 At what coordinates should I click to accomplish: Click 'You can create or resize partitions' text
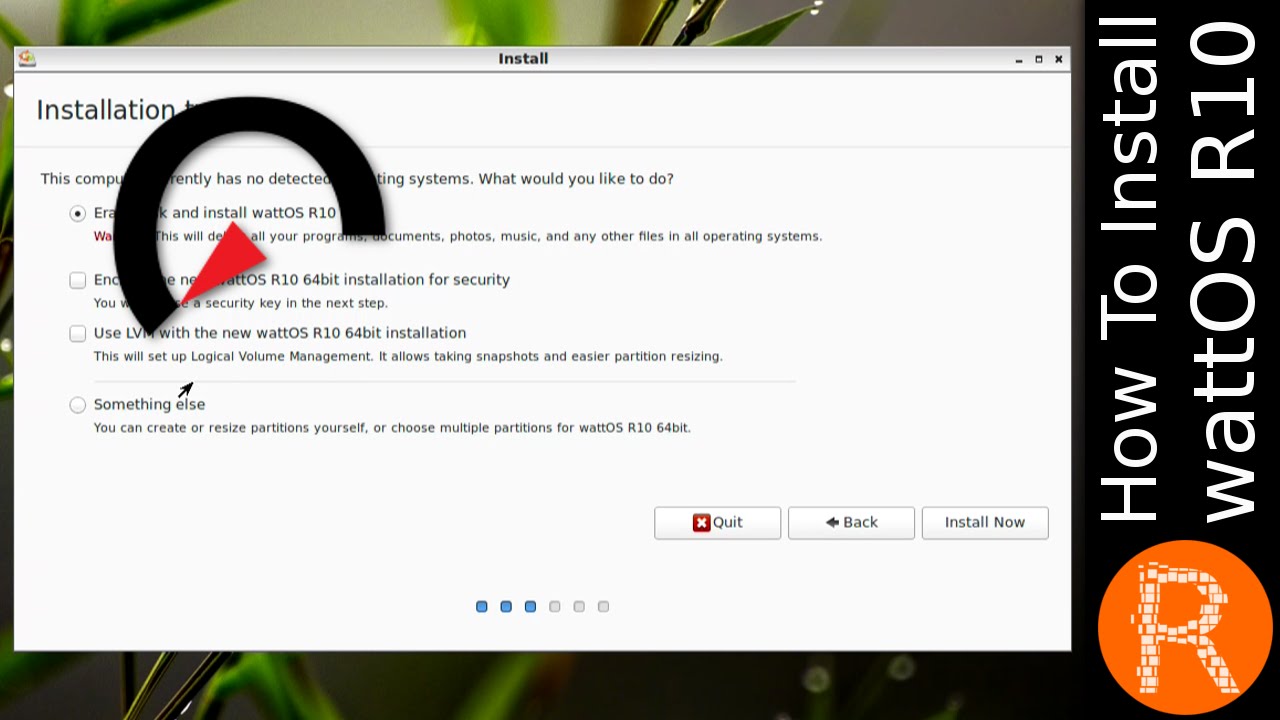230,428
